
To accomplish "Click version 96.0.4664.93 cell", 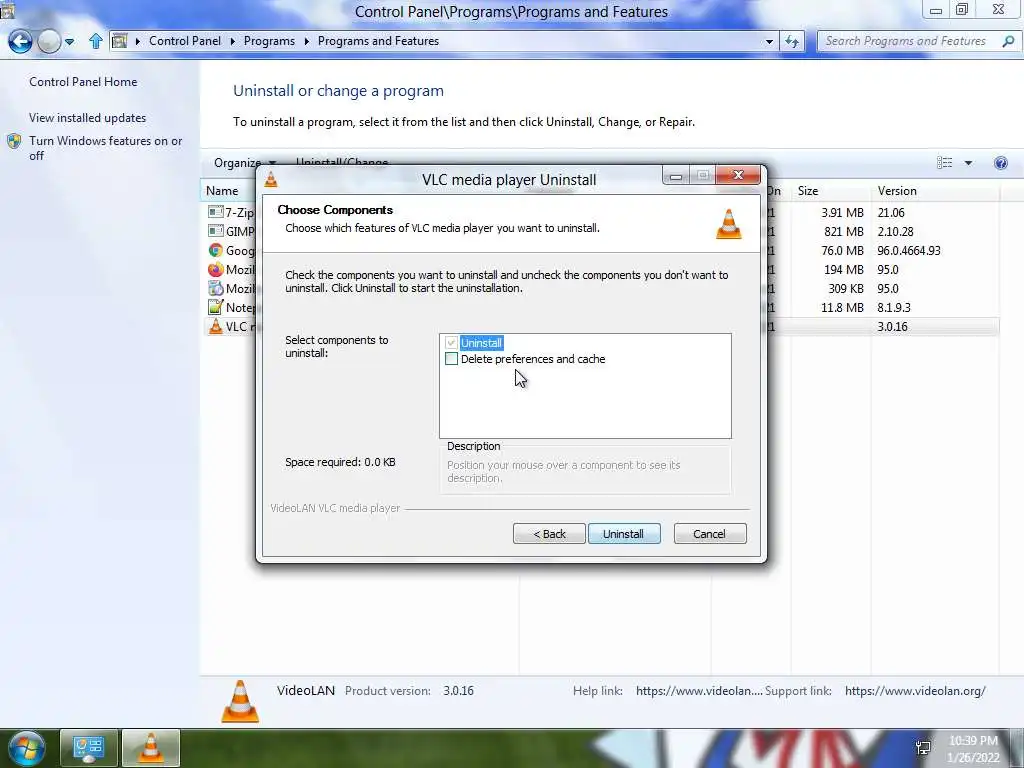I will [909, 250].
